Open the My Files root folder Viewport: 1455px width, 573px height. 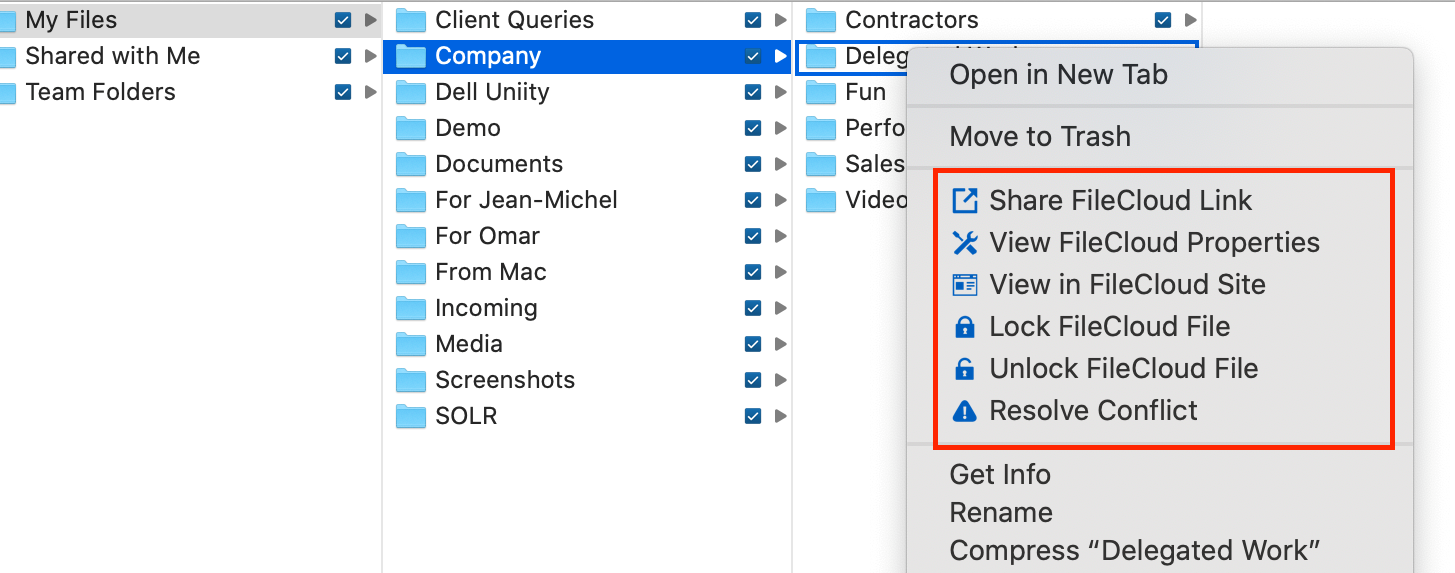(x=70, y=20)
